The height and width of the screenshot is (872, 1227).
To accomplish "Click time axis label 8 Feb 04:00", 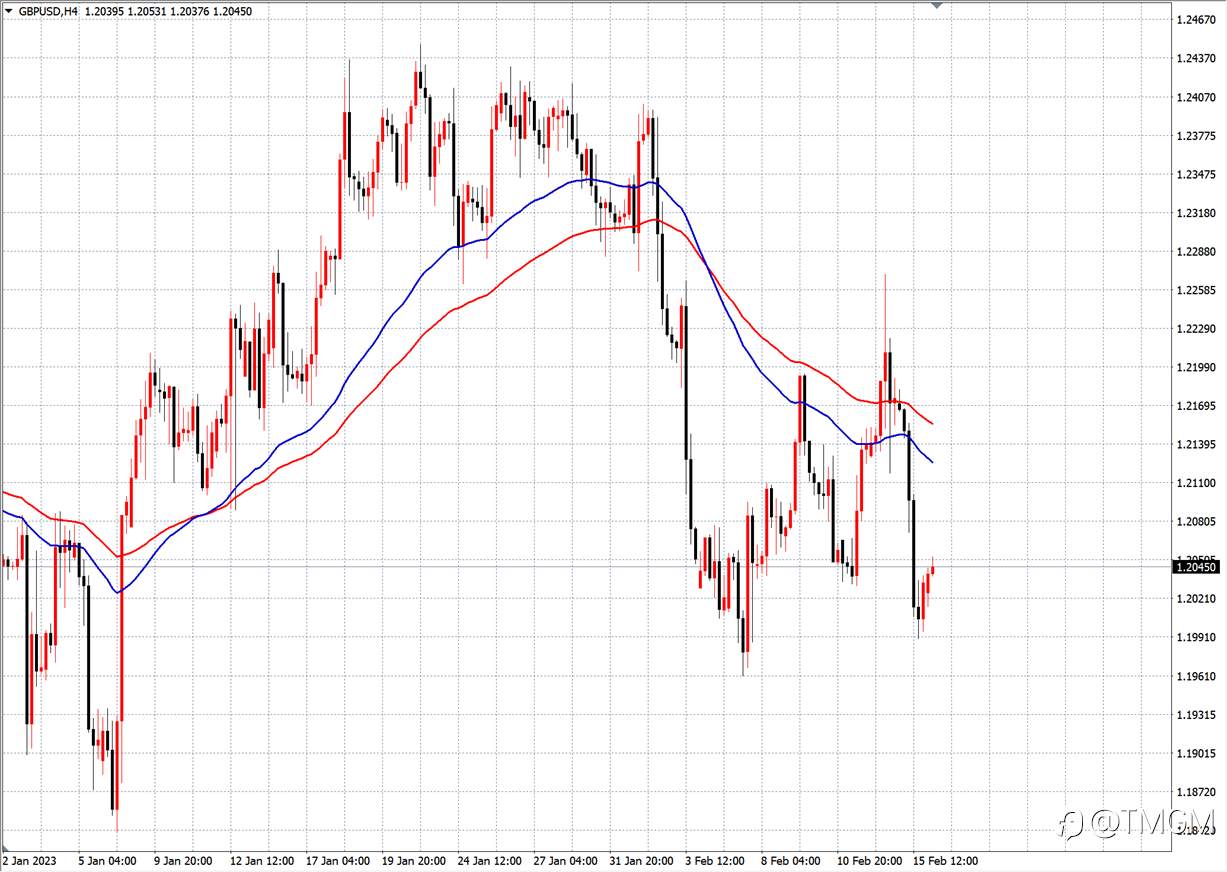I will tap(791, 860).
